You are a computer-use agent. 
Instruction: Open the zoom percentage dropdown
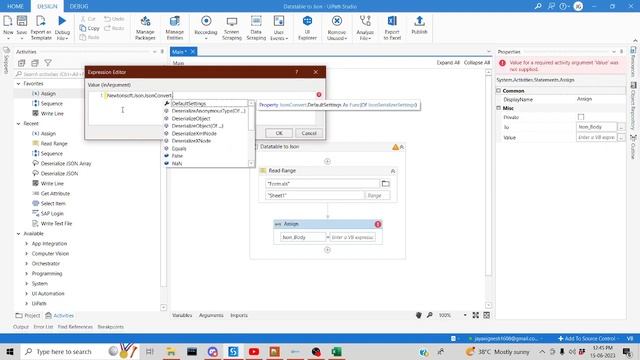464,315
